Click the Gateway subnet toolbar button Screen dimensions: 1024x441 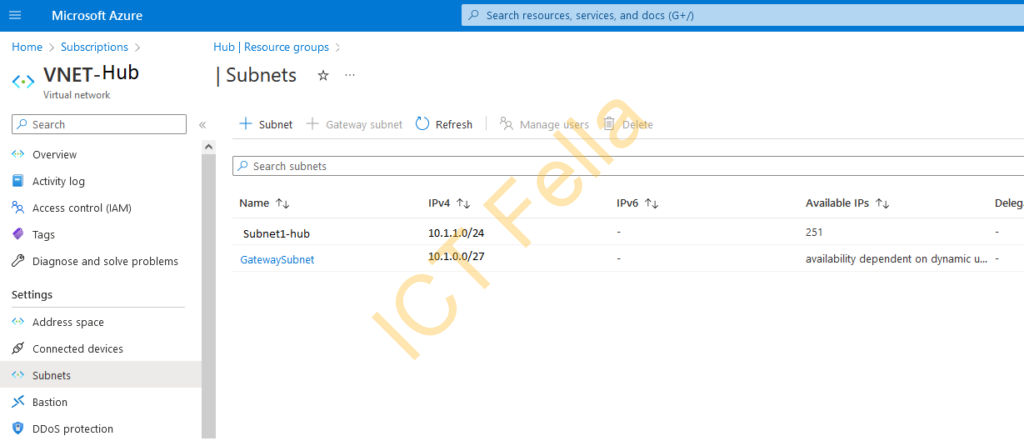pyautogui.click(x=355, y=124)
